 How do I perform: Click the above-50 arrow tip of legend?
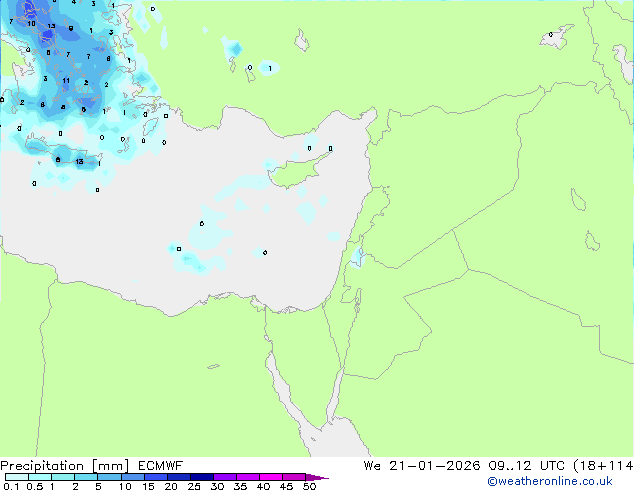tap(317, 477)
